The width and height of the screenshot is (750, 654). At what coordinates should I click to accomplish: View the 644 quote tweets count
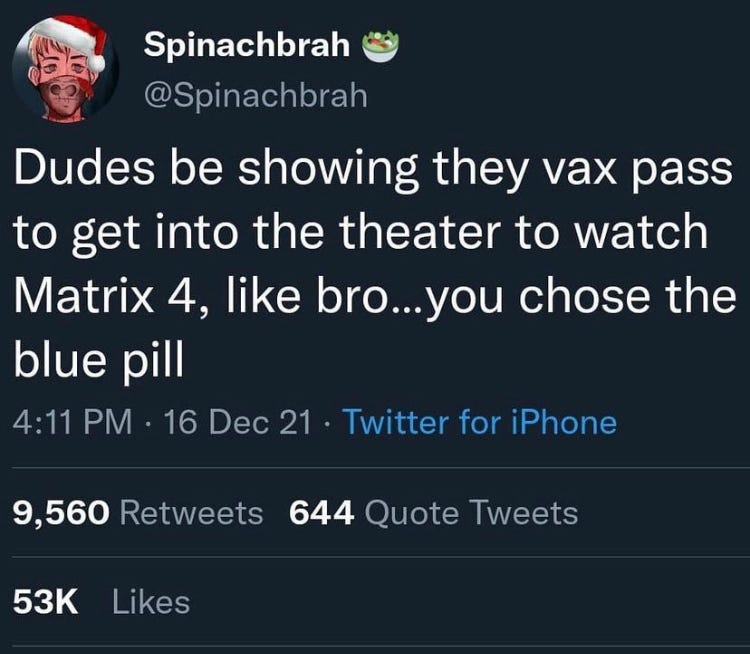322,513
